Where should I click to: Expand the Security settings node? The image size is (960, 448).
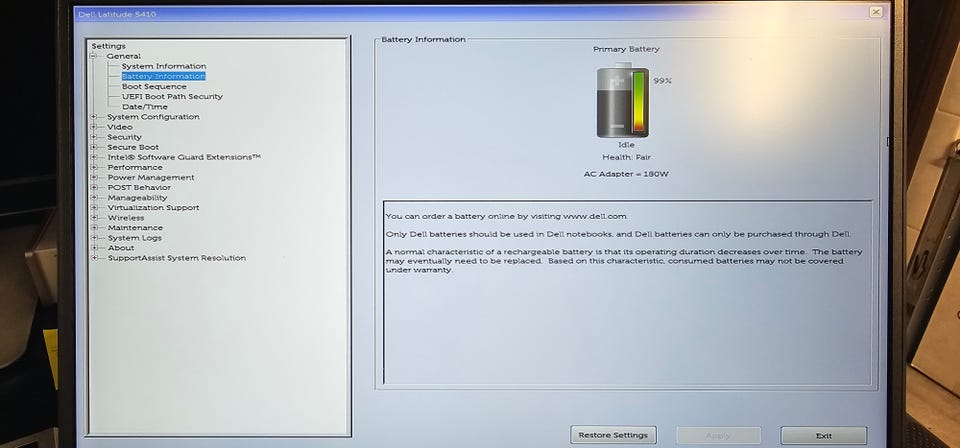click(x=94, y=137)
